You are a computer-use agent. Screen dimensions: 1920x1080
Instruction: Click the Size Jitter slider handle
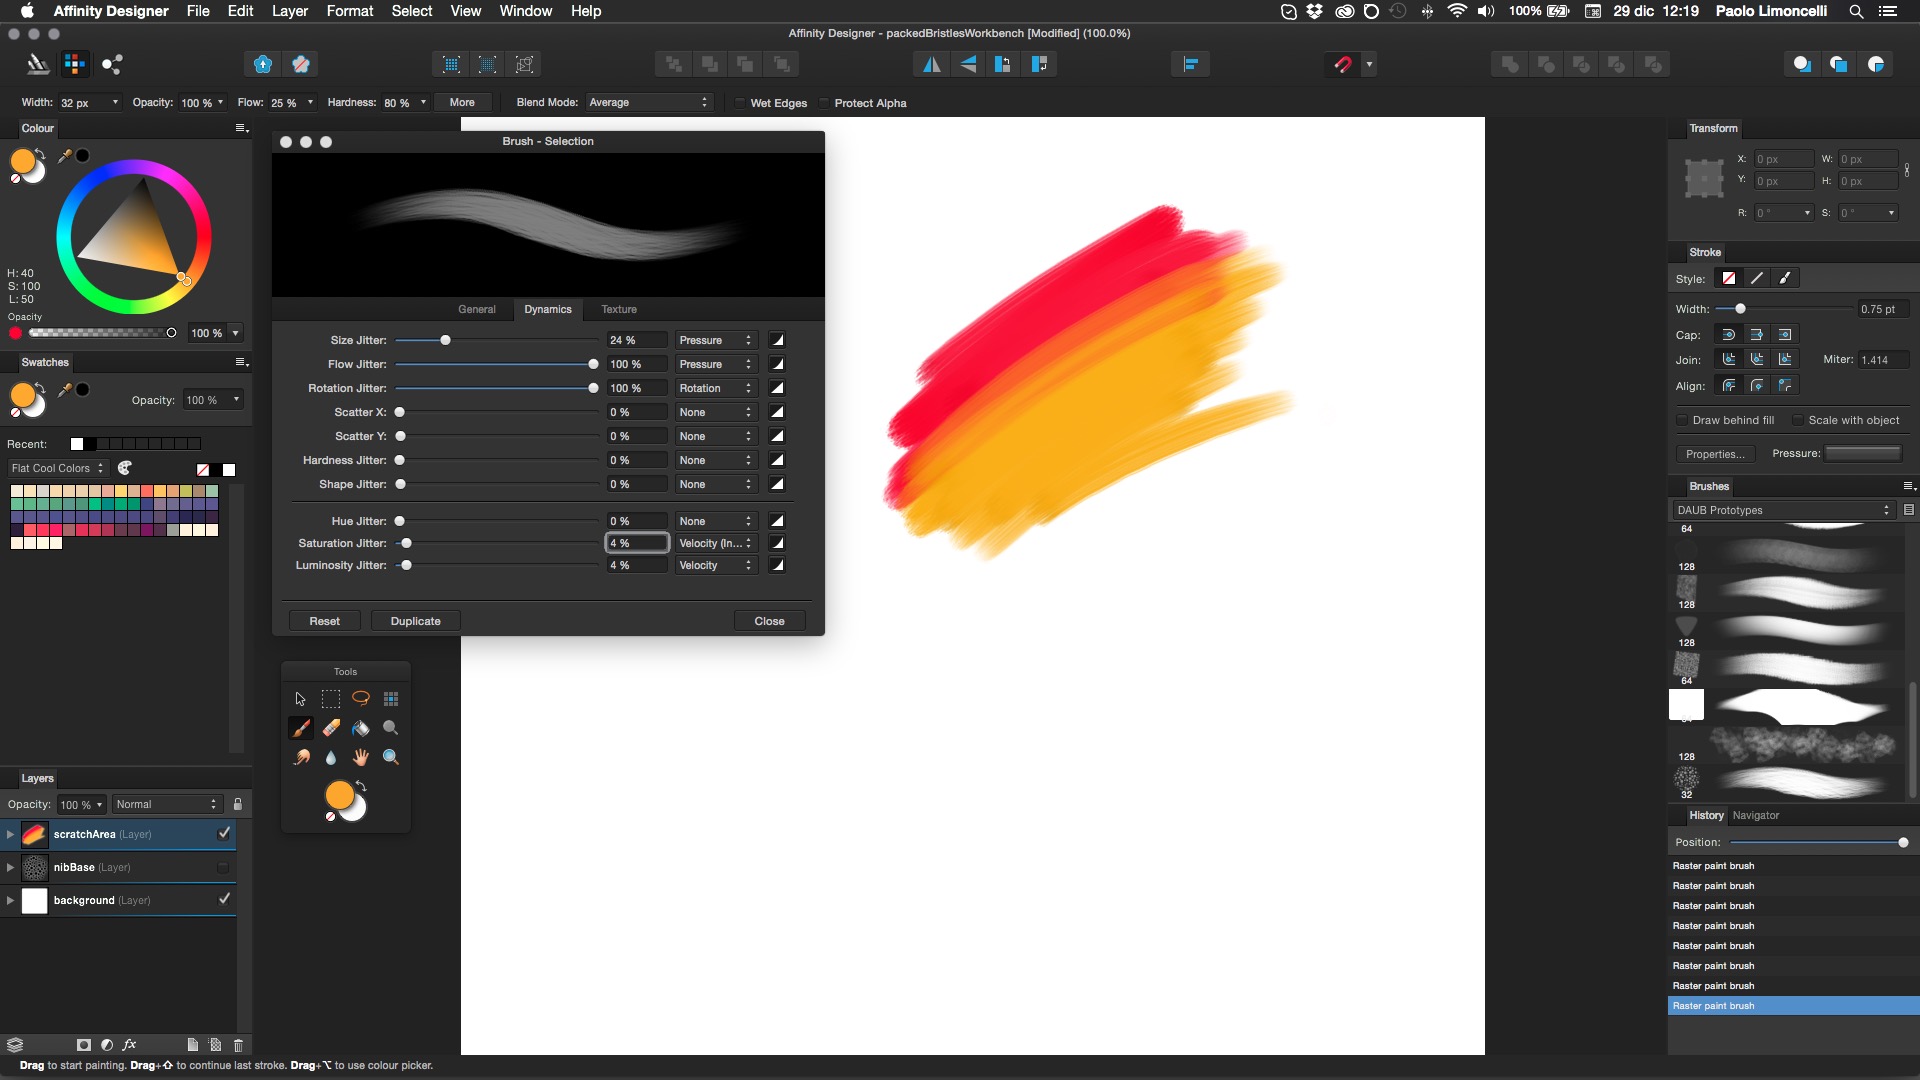tap(446, 340)
